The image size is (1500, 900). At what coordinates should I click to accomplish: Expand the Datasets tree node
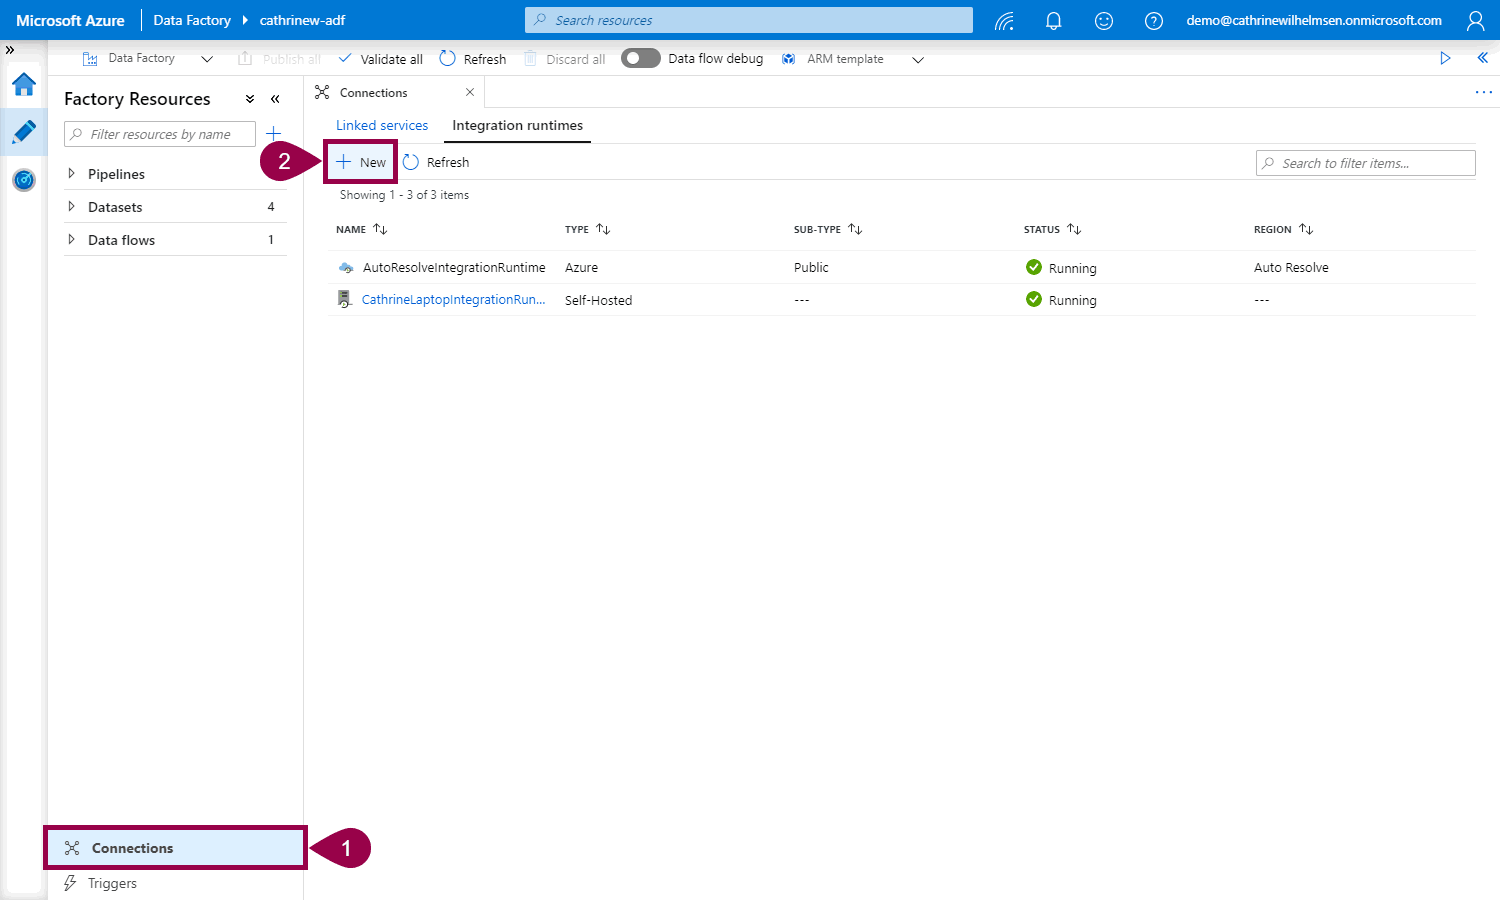click(x=71, y=207)
